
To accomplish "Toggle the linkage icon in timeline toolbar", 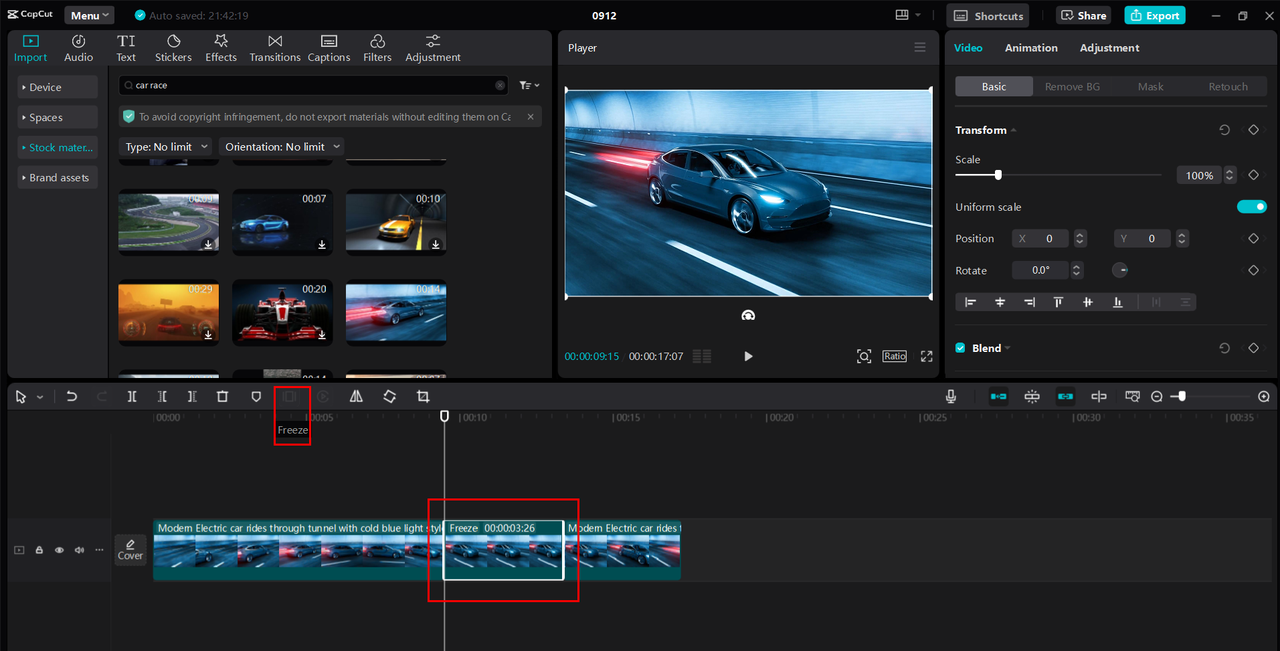I will (x=1065, y=397).
